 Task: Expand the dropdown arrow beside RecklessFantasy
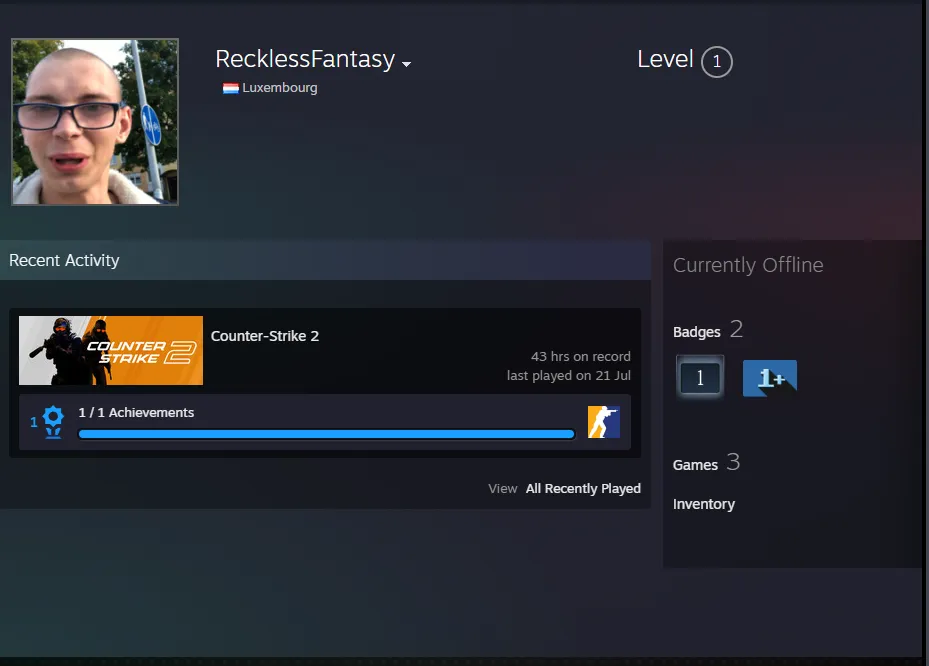406,63
